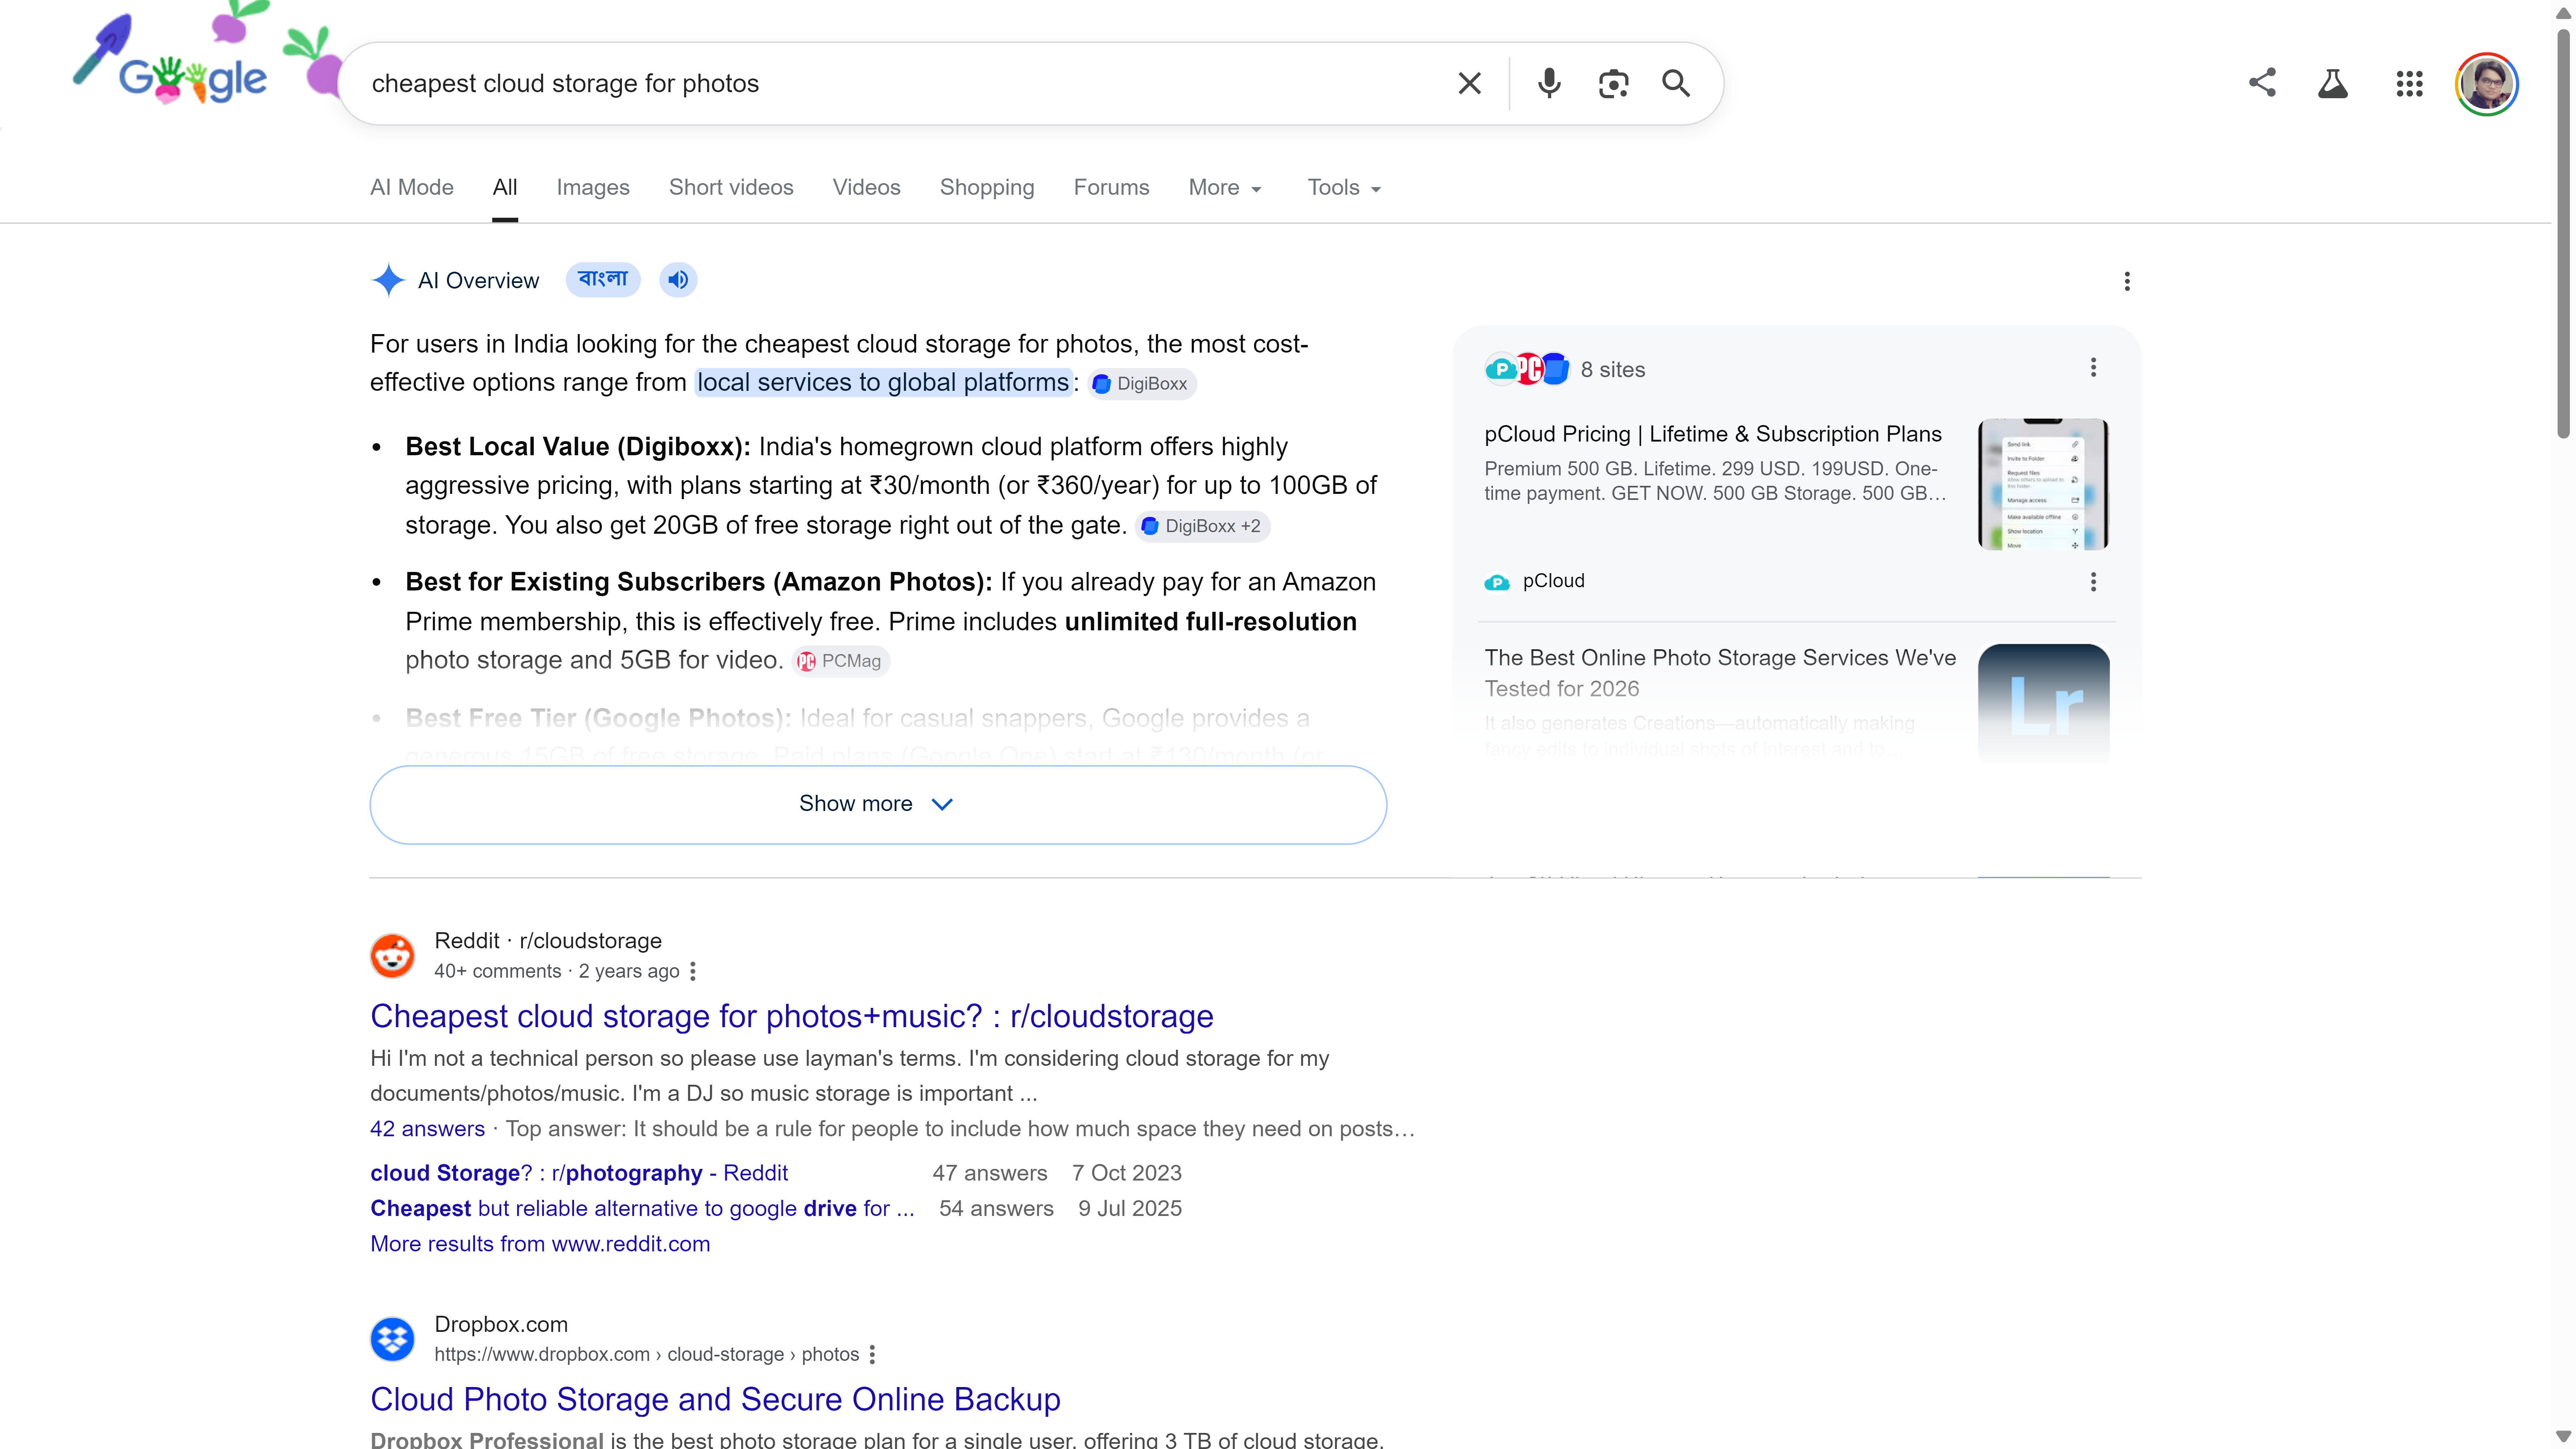Click the pCloud logo icon in sources

[1497, 582]
